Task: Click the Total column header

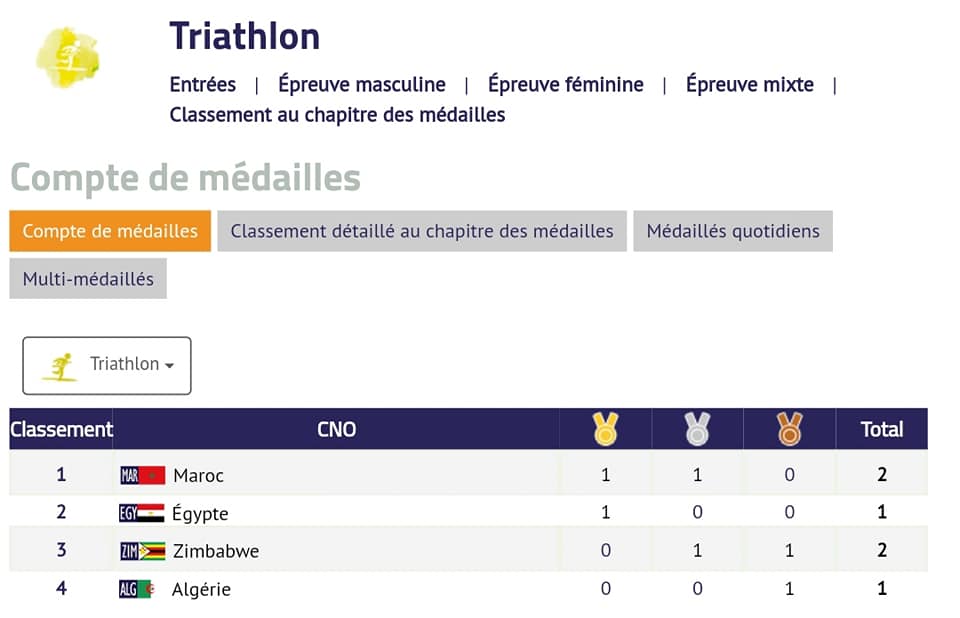Action: (x=882, y=429)
